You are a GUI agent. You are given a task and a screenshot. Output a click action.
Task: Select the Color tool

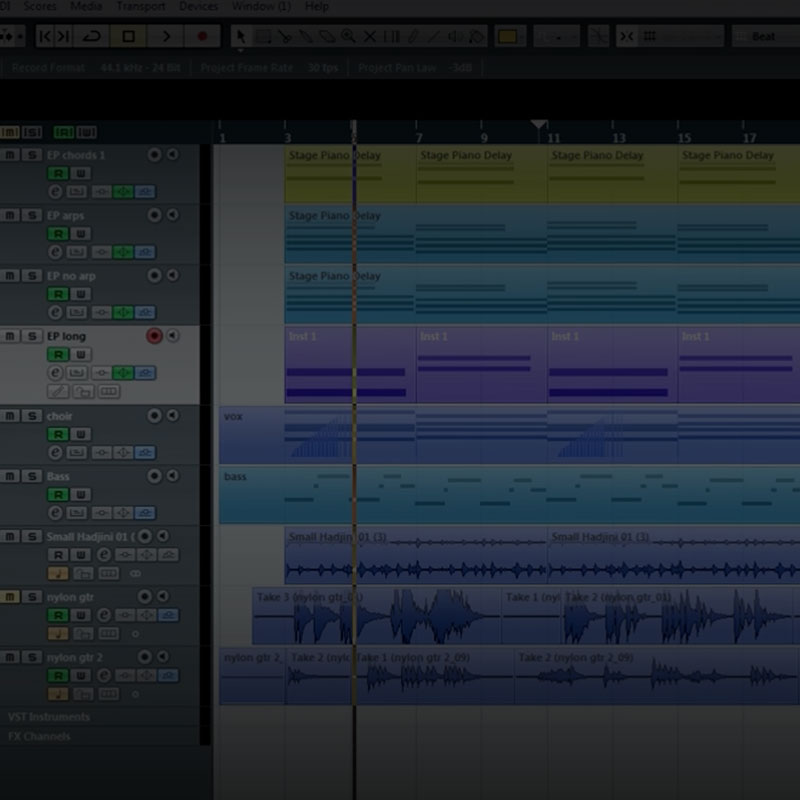point(477,37)
